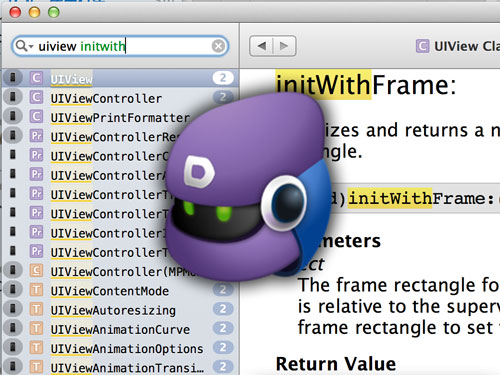500x375 pixels.
Task: Click the iPhone platform icon beside UIViewControllerRe
Action: [x=13, y=136]
